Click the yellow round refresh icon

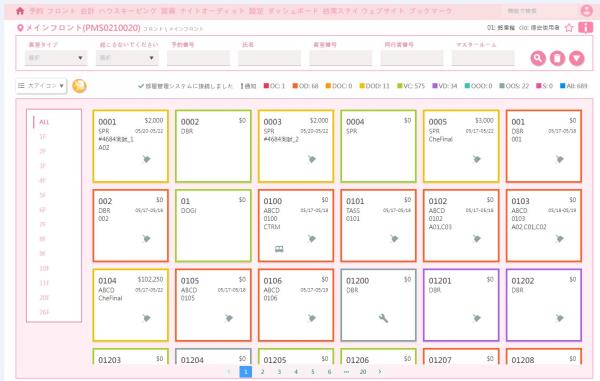(x=79, y=86)
